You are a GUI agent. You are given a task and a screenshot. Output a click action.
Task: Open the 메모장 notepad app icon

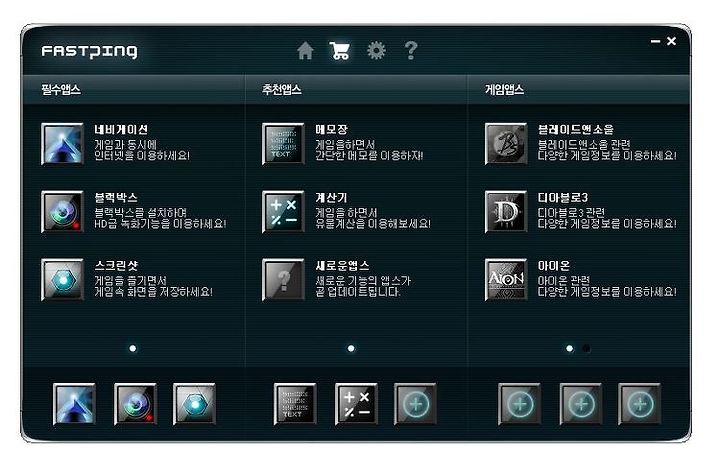(x=283, y=144)
